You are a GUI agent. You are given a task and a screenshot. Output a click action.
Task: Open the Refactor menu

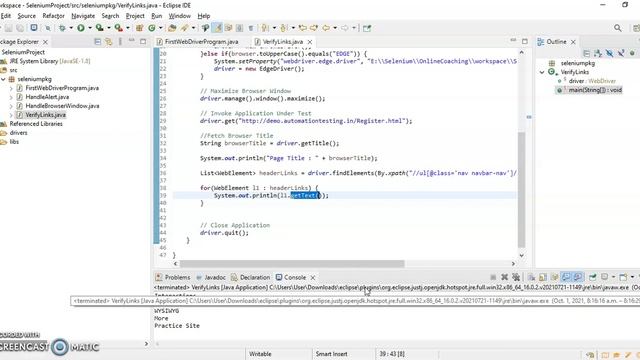click(53, 16)
